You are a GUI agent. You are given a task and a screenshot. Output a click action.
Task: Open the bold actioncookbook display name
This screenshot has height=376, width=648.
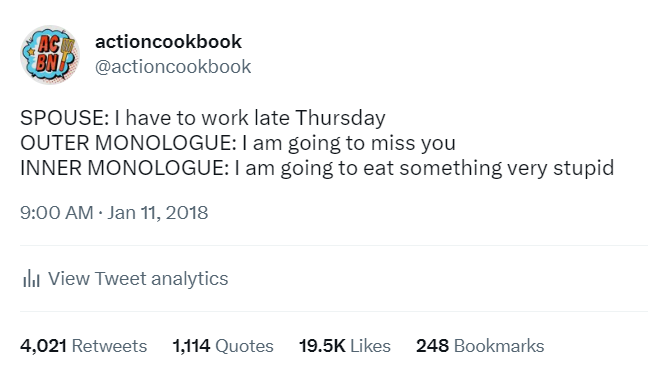point(168,41)
